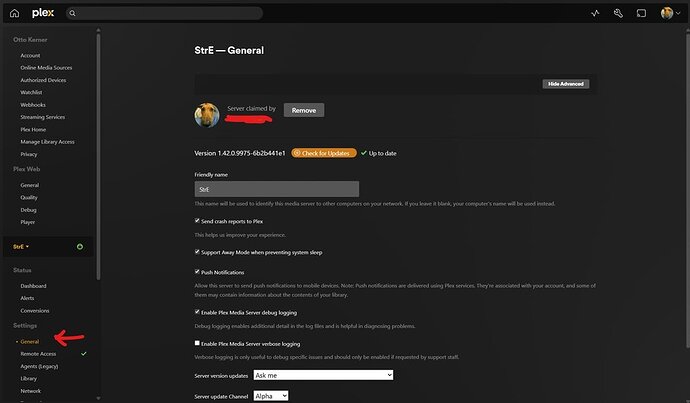Open the user avatar menu in top bar

(670, 13)
